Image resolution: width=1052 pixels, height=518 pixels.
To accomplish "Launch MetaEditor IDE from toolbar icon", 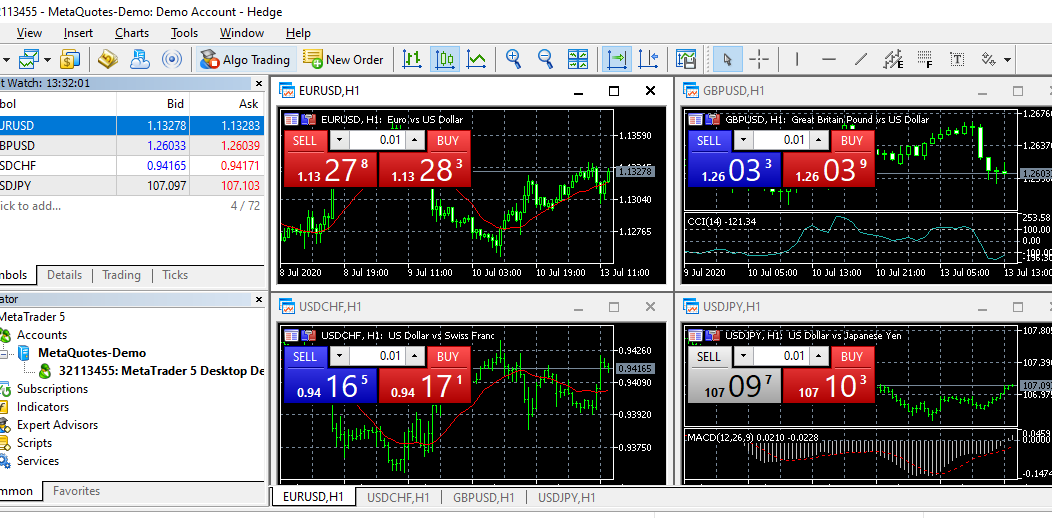I will [107, 60].
